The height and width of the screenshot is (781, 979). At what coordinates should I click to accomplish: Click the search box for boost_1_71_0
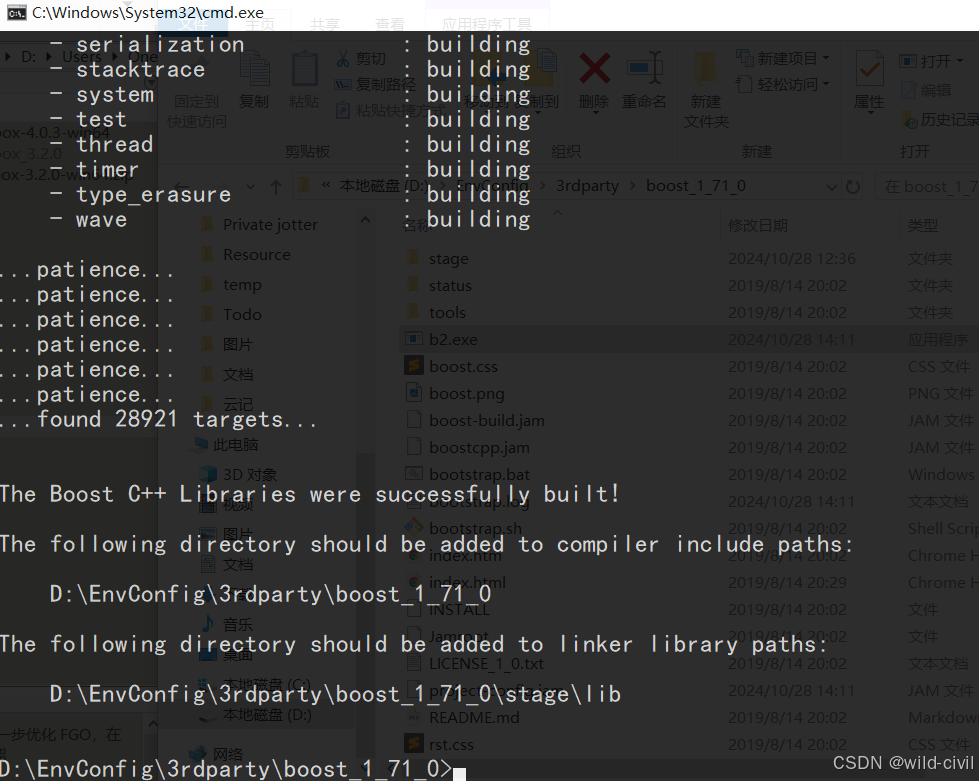928,187
